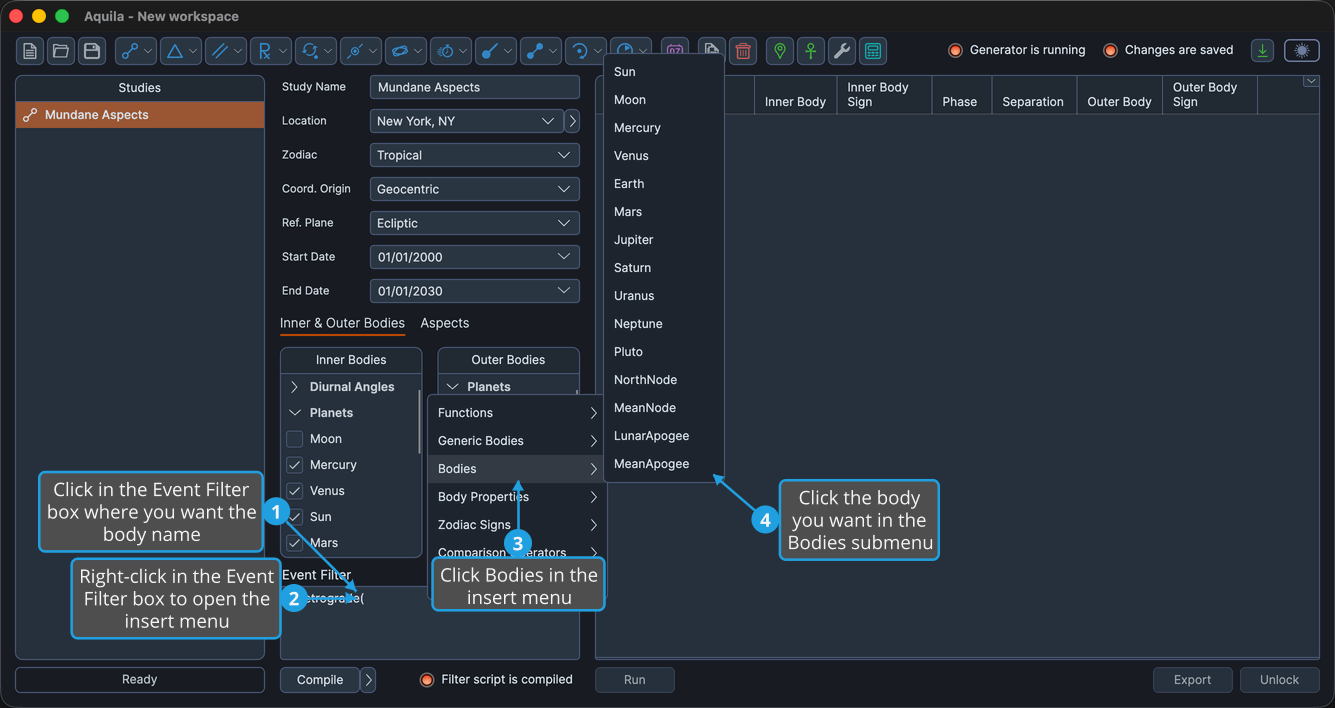
Task: Click the Compile button
Action: [x=320, y=680]
